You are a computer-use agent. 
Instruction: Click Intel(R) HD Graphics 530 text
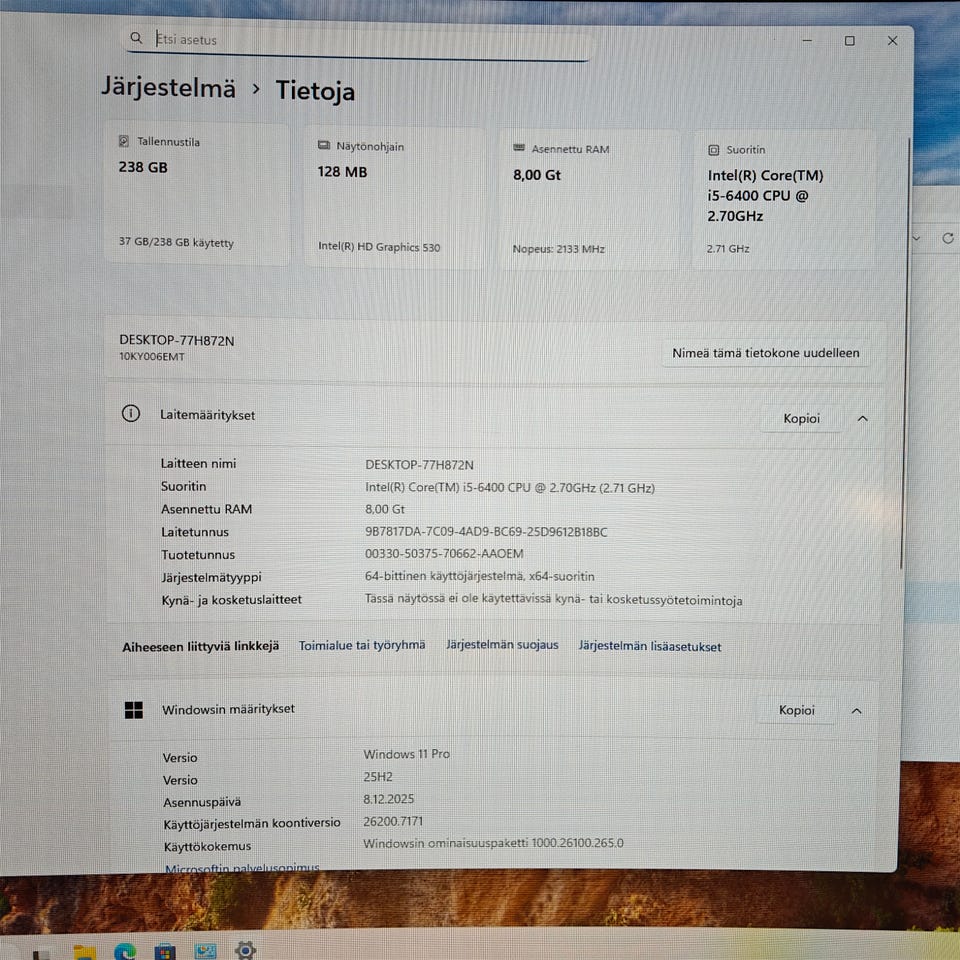click(x=379, y=247)
